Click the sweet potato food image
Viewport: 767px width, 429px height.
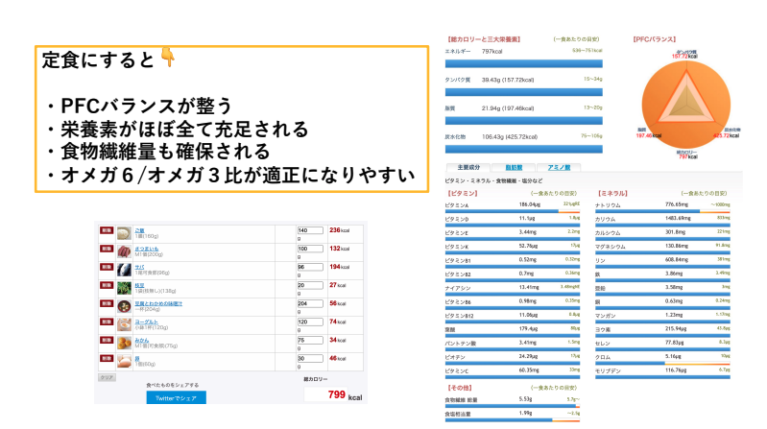123,249
